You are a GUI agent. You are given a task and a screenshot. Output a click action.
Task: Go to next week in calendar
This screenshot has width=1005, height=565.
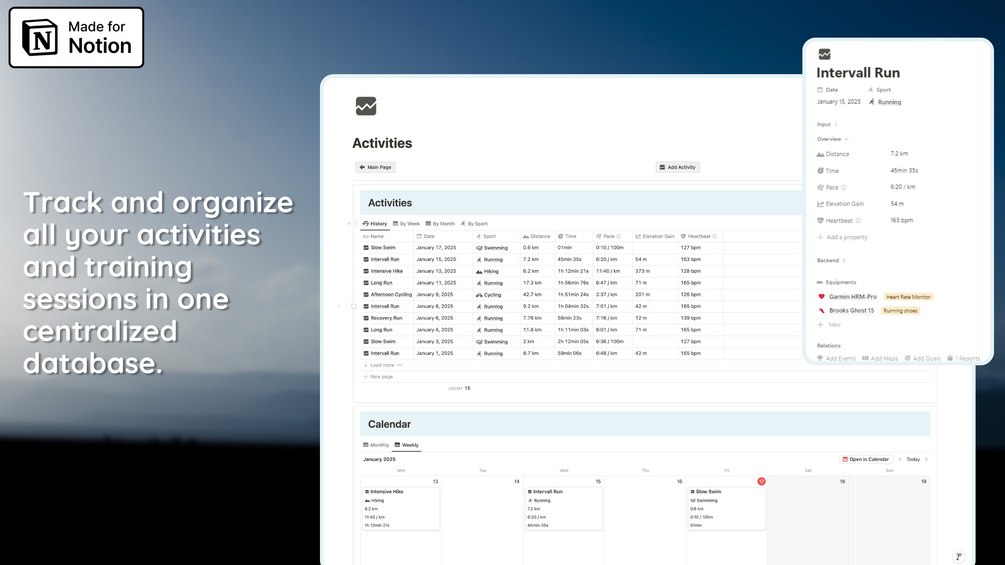[926, 459]
